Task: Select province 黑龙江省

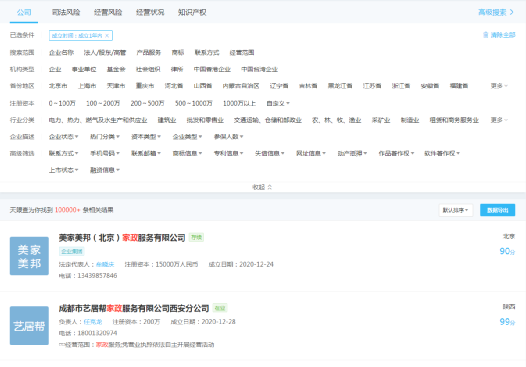Action: tap(340, 86)
